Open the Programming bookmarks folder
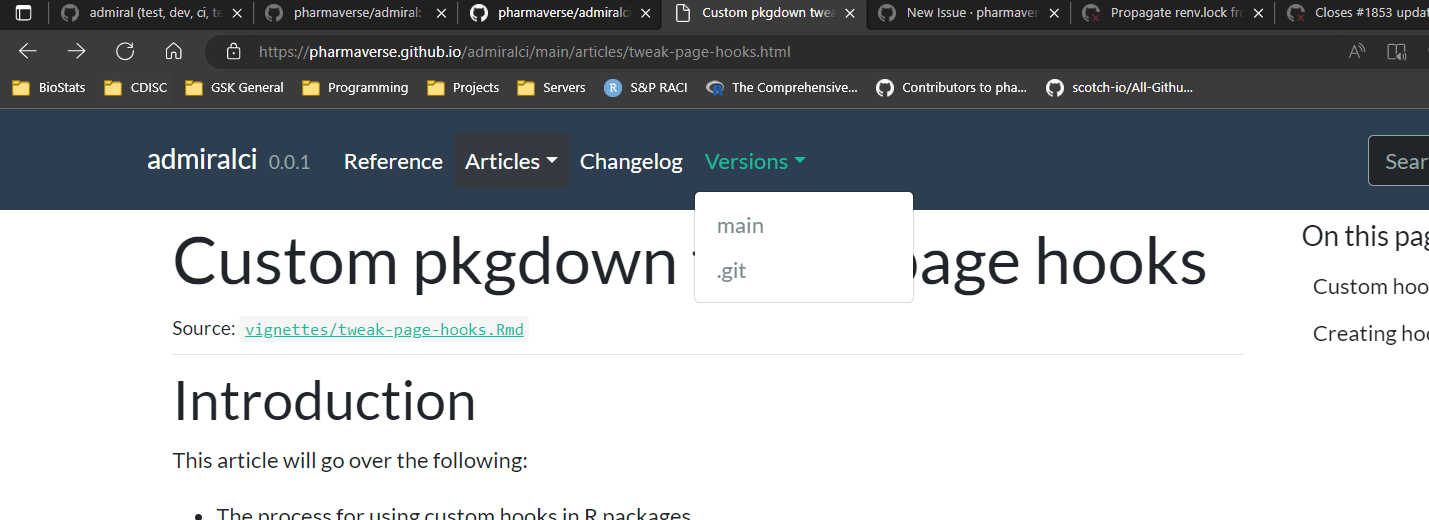The width and height of the screenshot is (1429, 520). 356,87
